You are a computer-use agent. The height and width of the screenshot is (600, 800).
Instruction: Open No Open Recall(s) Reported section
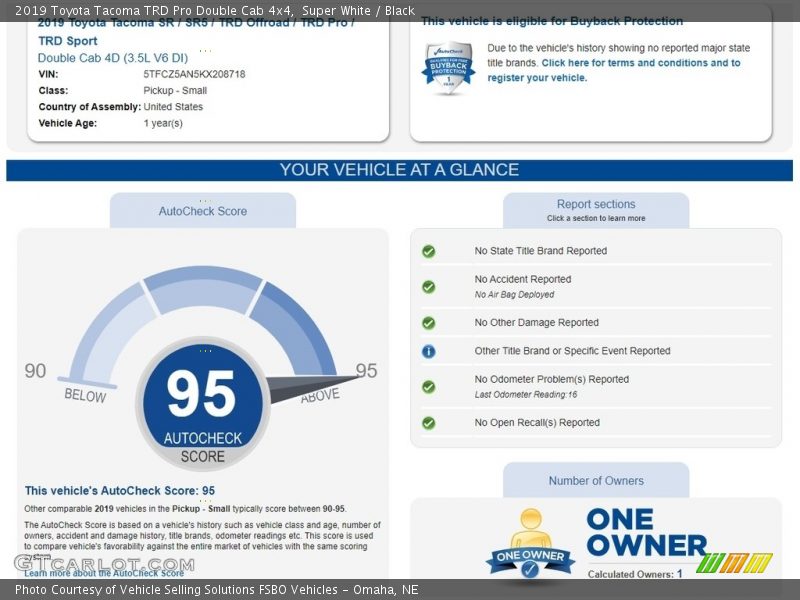[595, 422]
